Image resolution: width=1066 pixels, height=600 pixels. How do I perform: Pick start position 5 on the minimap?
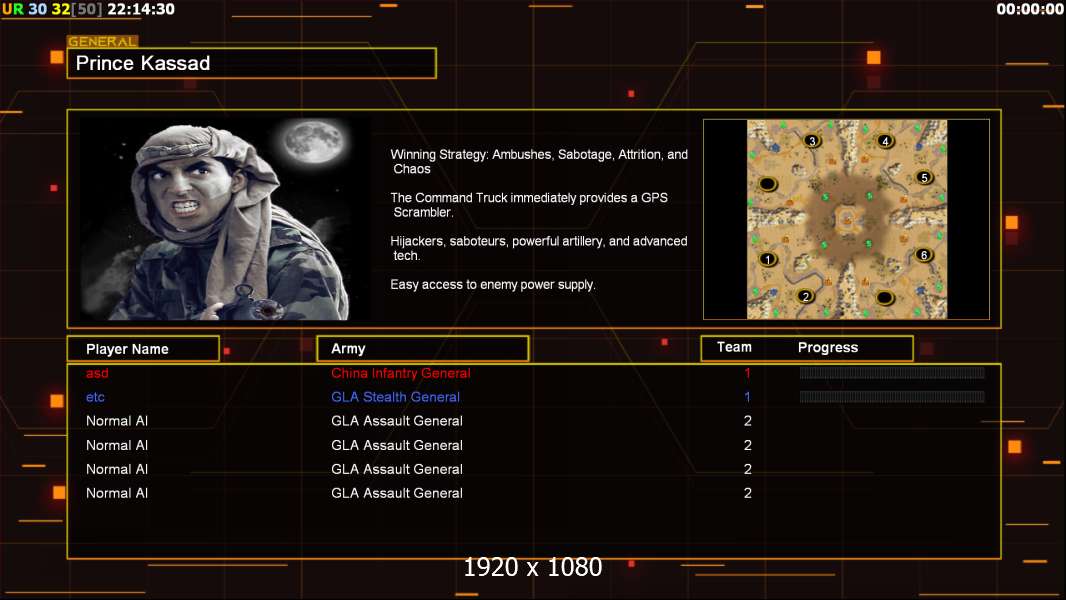pos(924,177)
